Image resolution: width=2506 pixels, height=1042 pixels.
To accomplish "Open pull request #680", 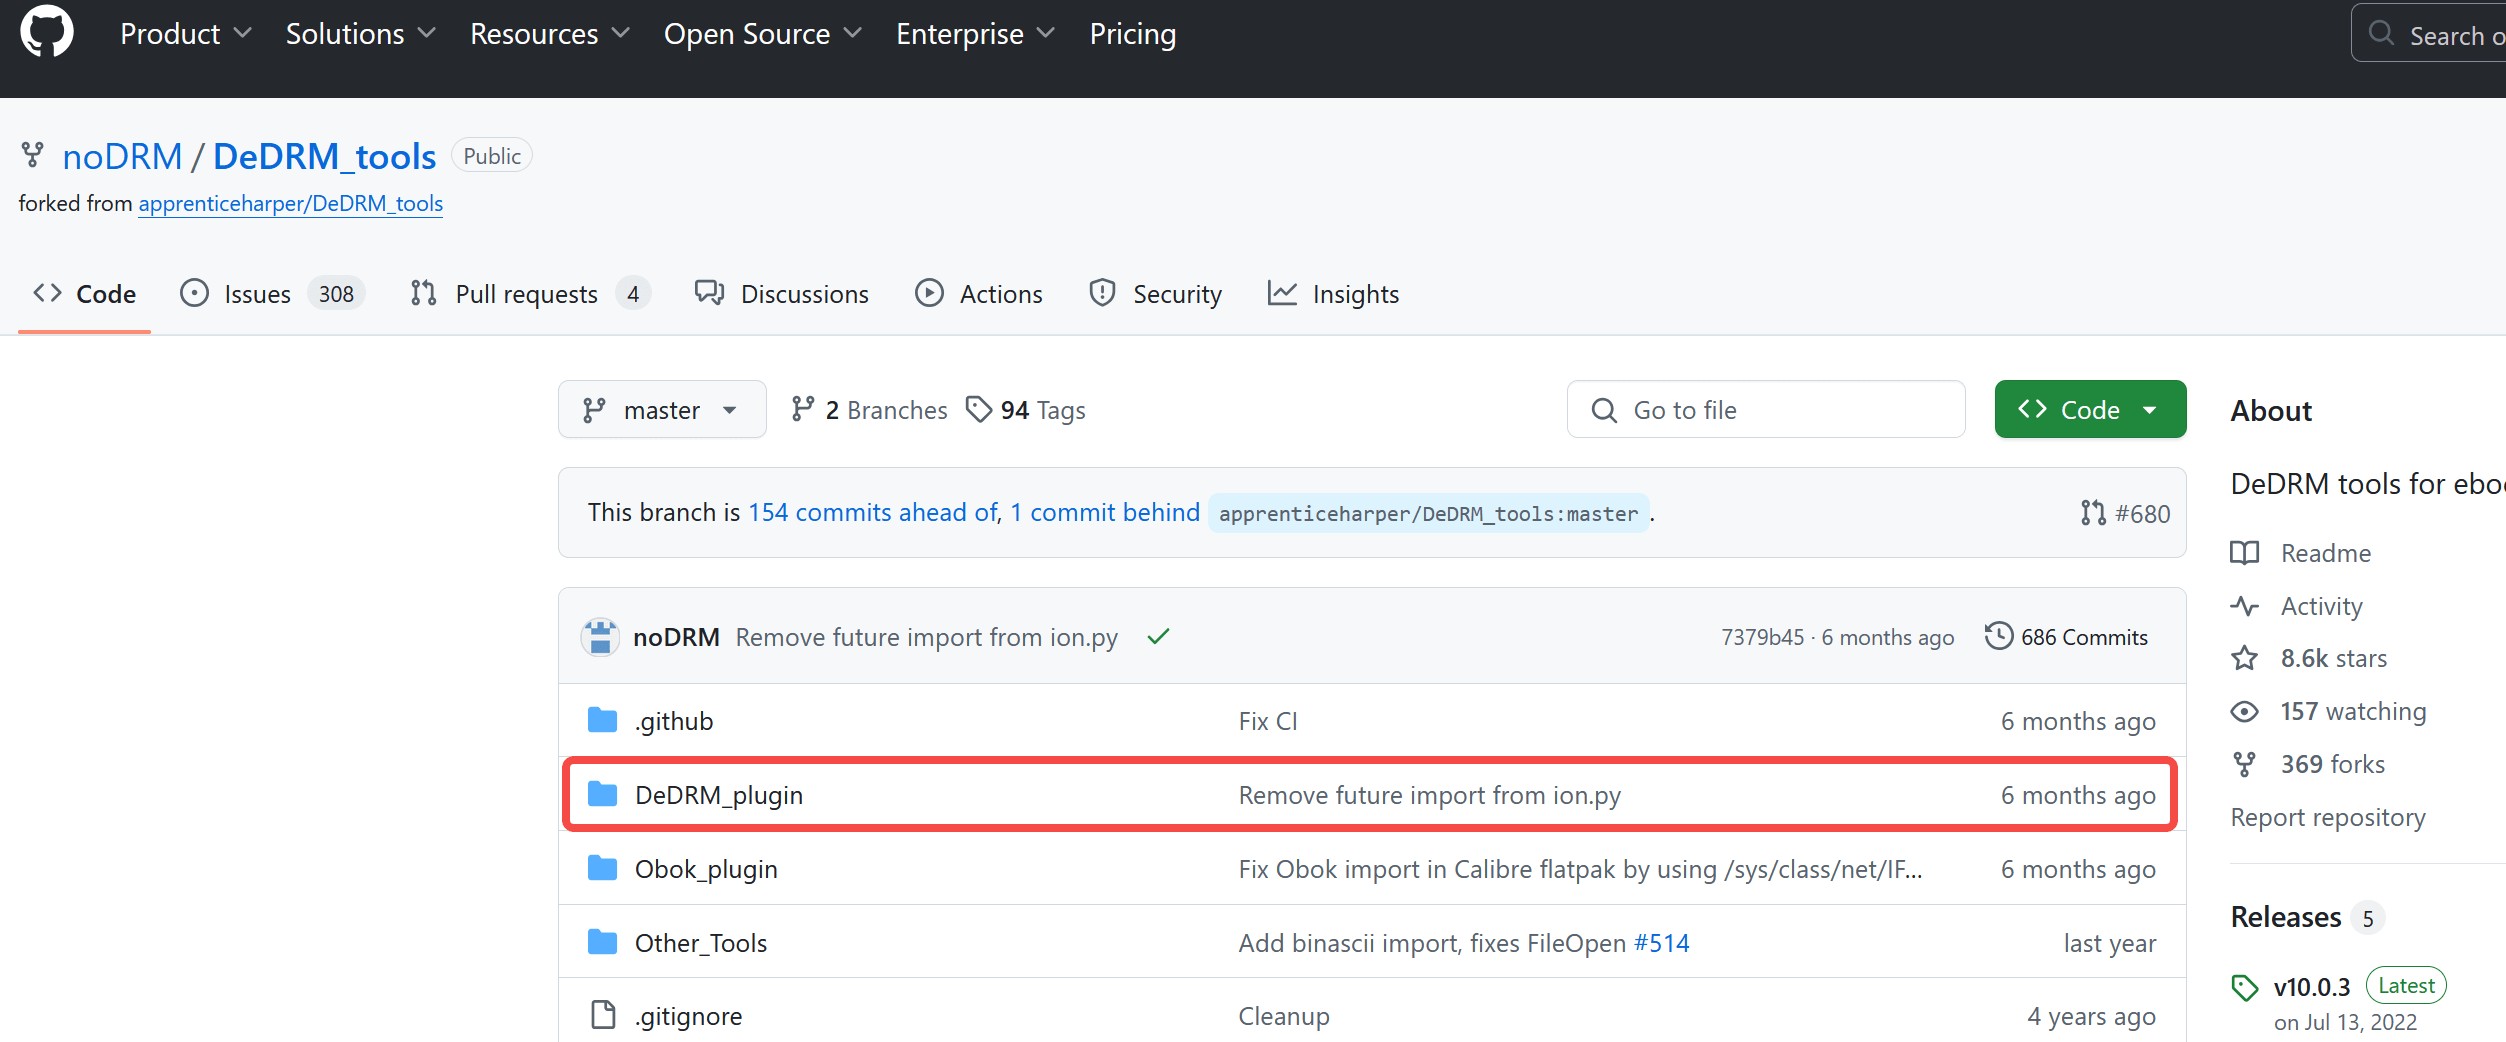I will click(x=2126, y=514).
